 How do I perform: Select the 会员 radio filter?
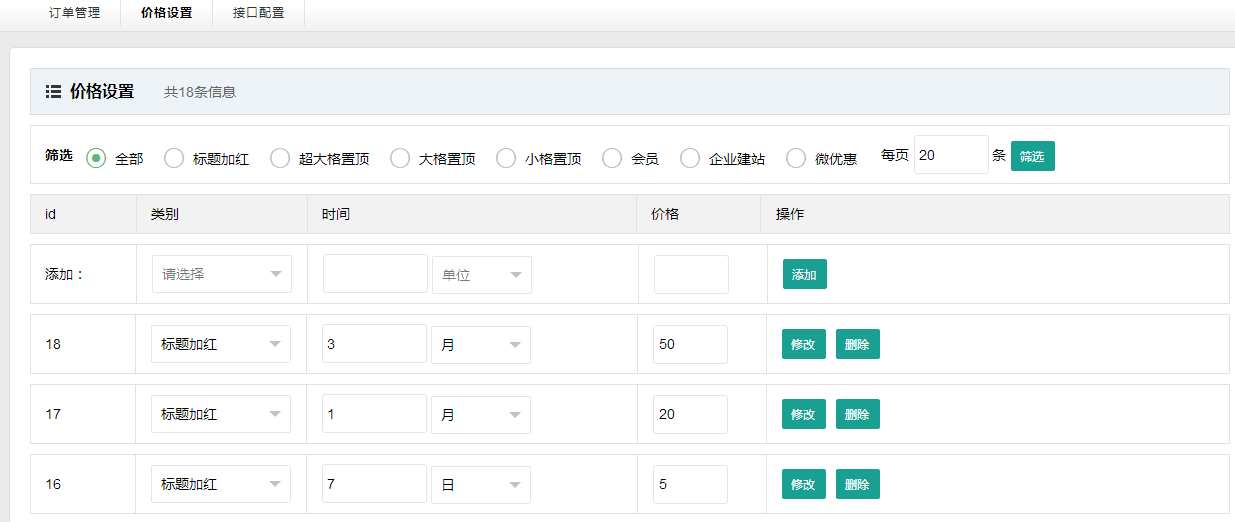612,158
